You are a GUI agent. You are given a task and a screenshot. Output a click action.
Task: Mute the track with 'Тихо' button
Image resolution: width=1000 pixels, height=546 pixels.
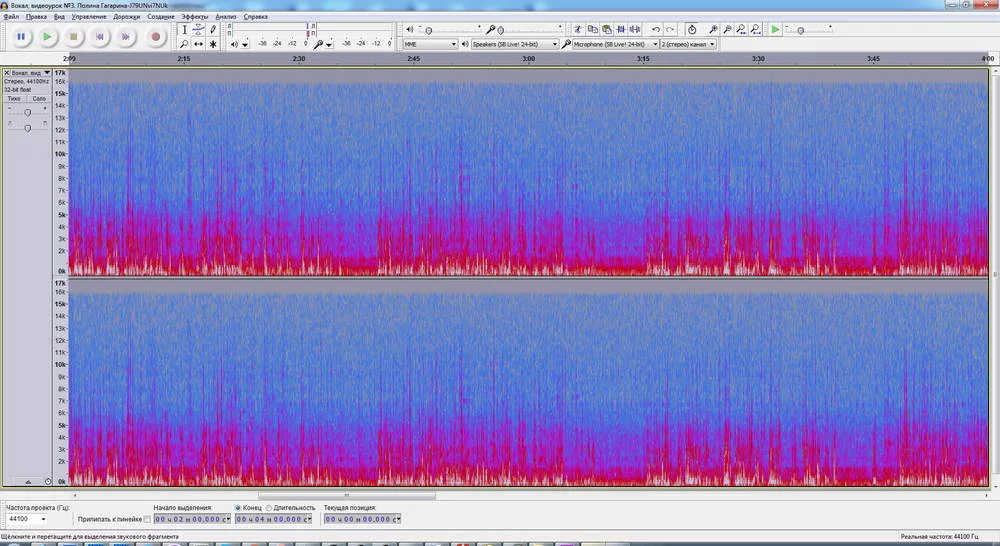point(14,99)
